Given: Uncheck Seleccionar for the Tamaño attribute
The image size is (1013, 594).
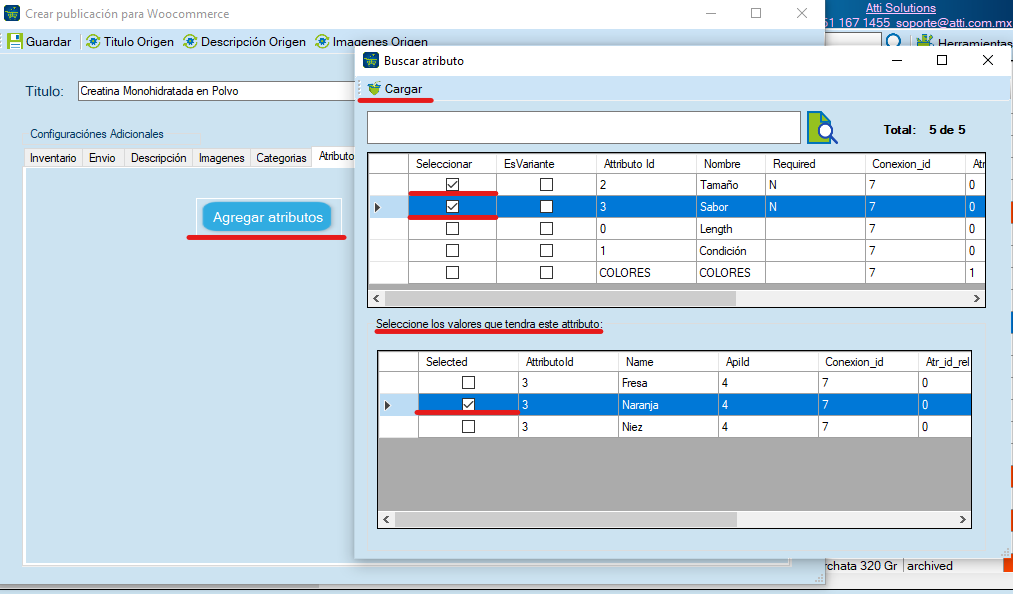Looking at the screenshot, I should tap(452, 185).
